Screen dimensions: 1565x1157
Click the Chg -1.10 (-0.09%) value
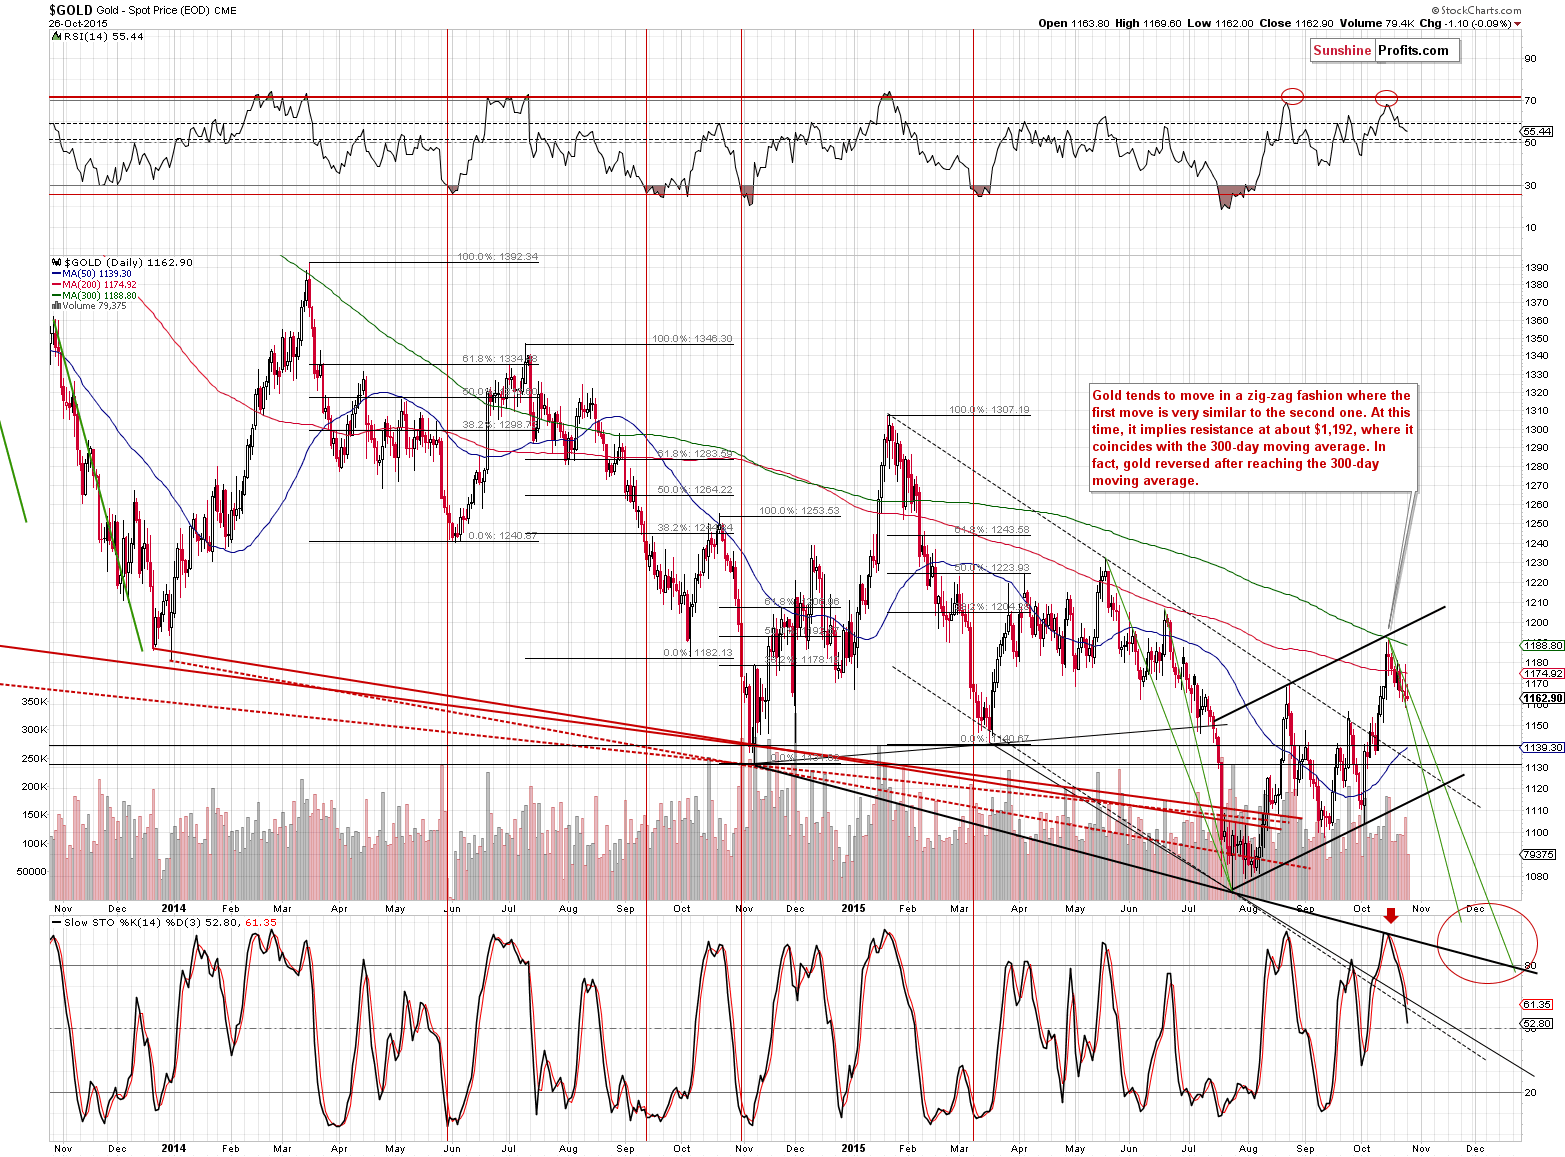tap(1465, 23)
